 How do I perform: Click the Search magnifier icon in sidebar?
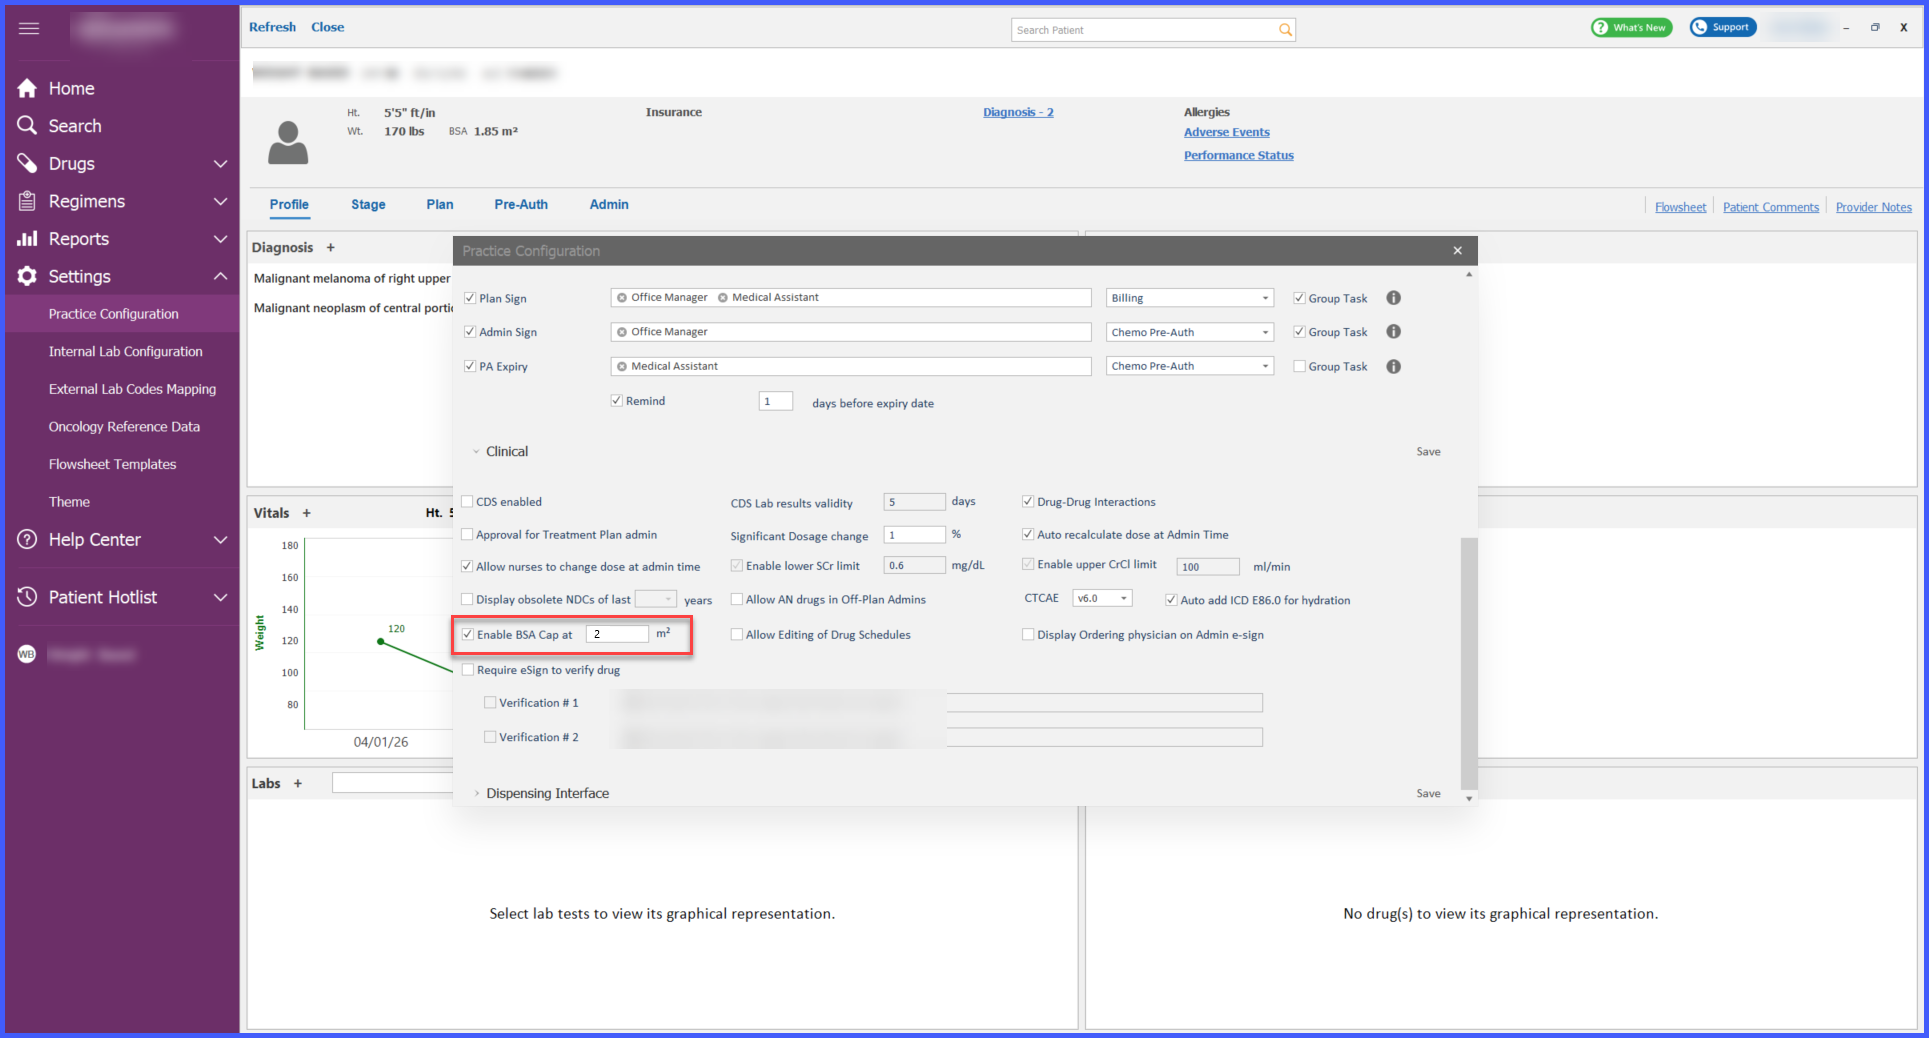[x=27, y=125]
